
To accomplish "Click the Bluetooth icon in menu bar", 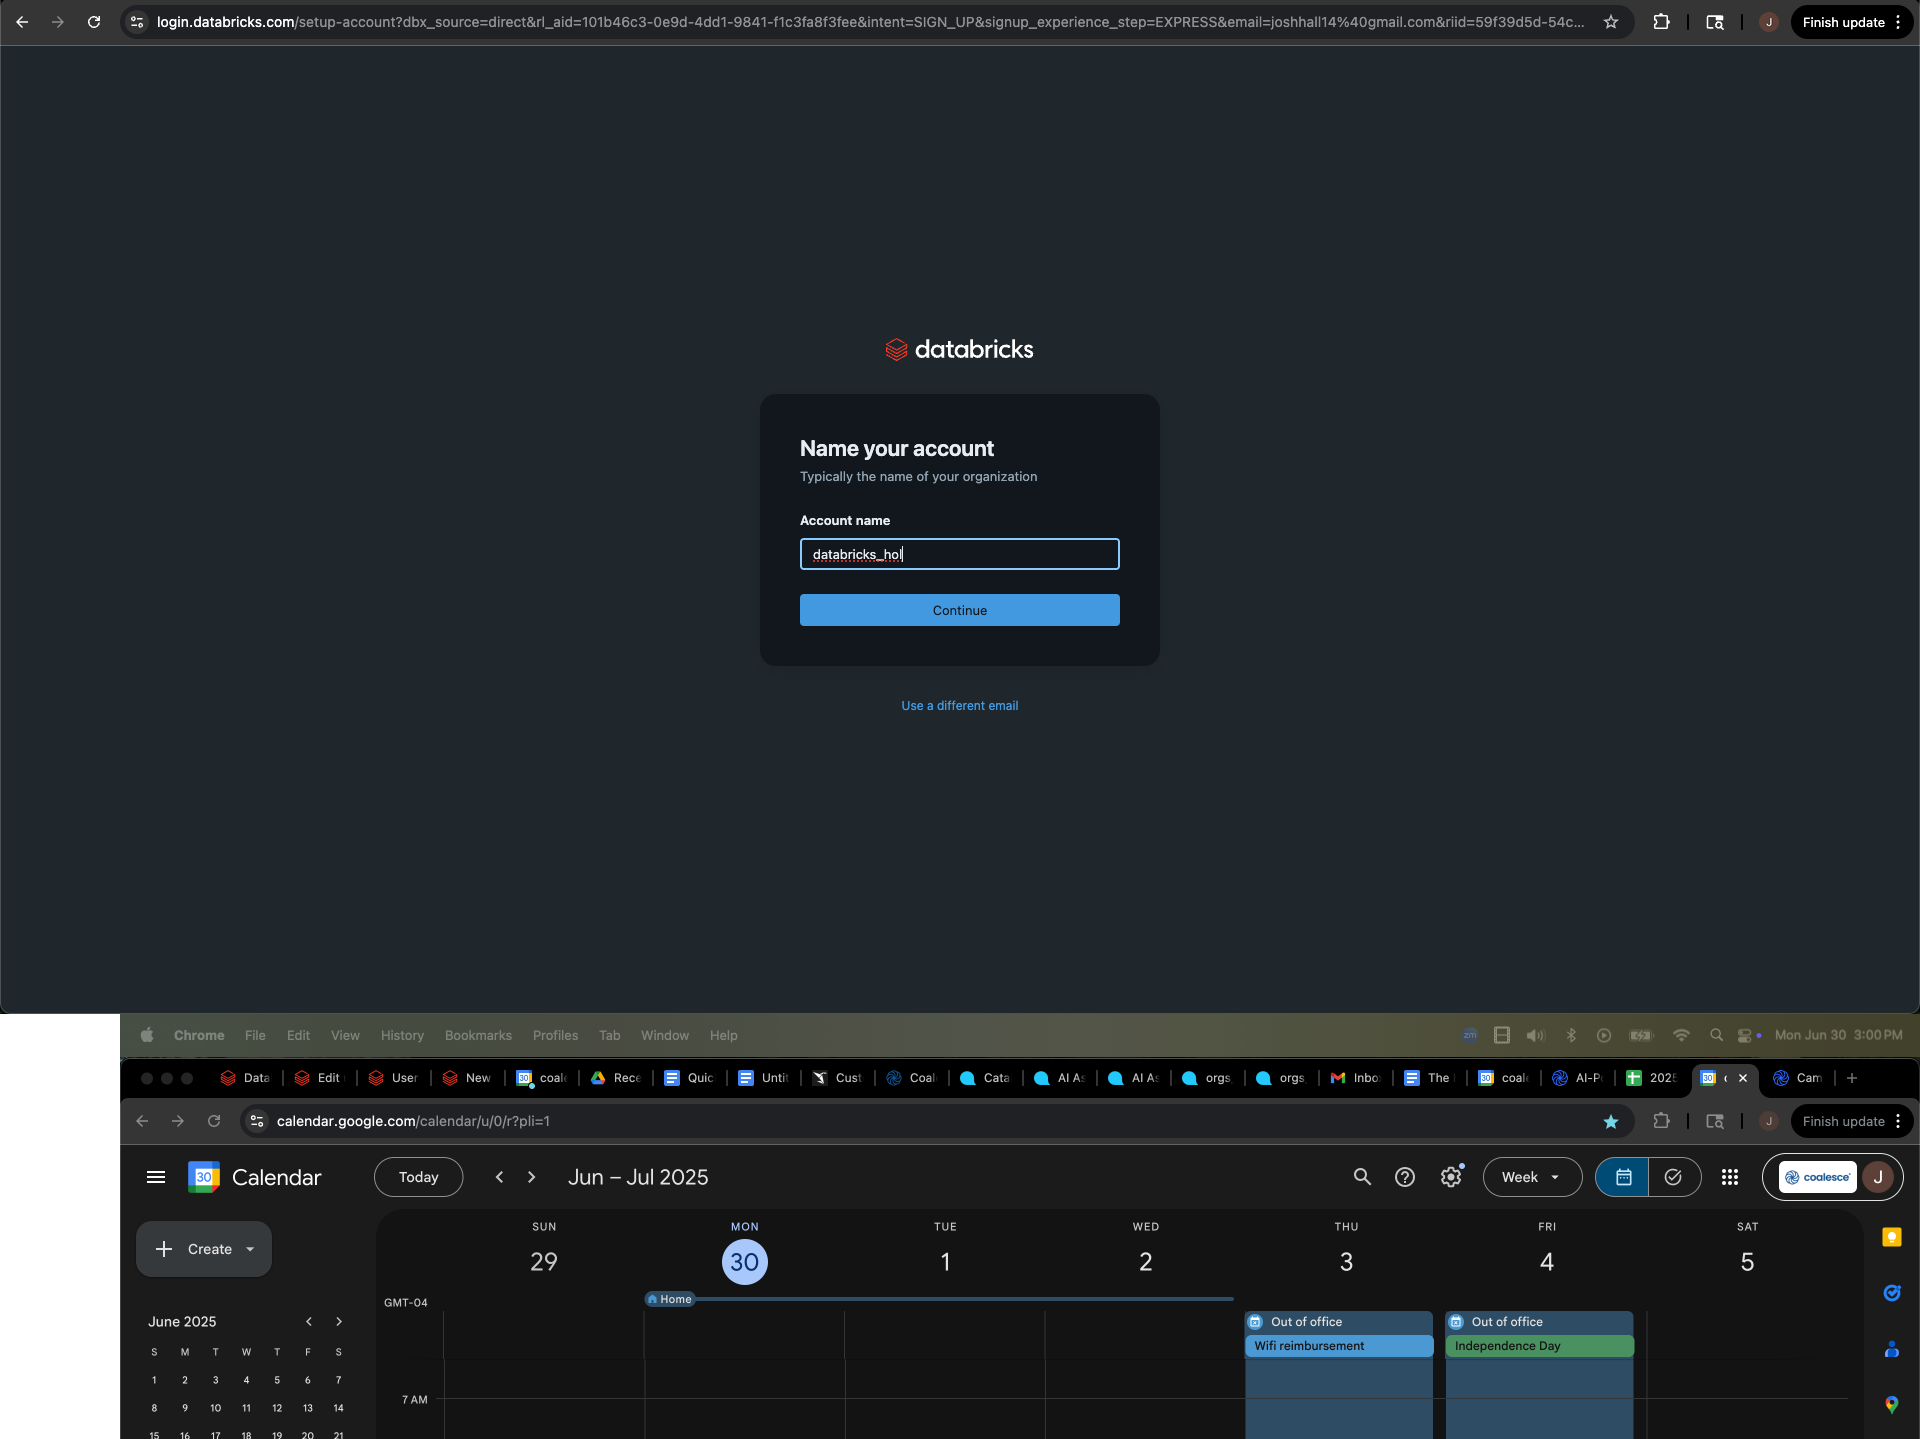I will point(1571,1035).
